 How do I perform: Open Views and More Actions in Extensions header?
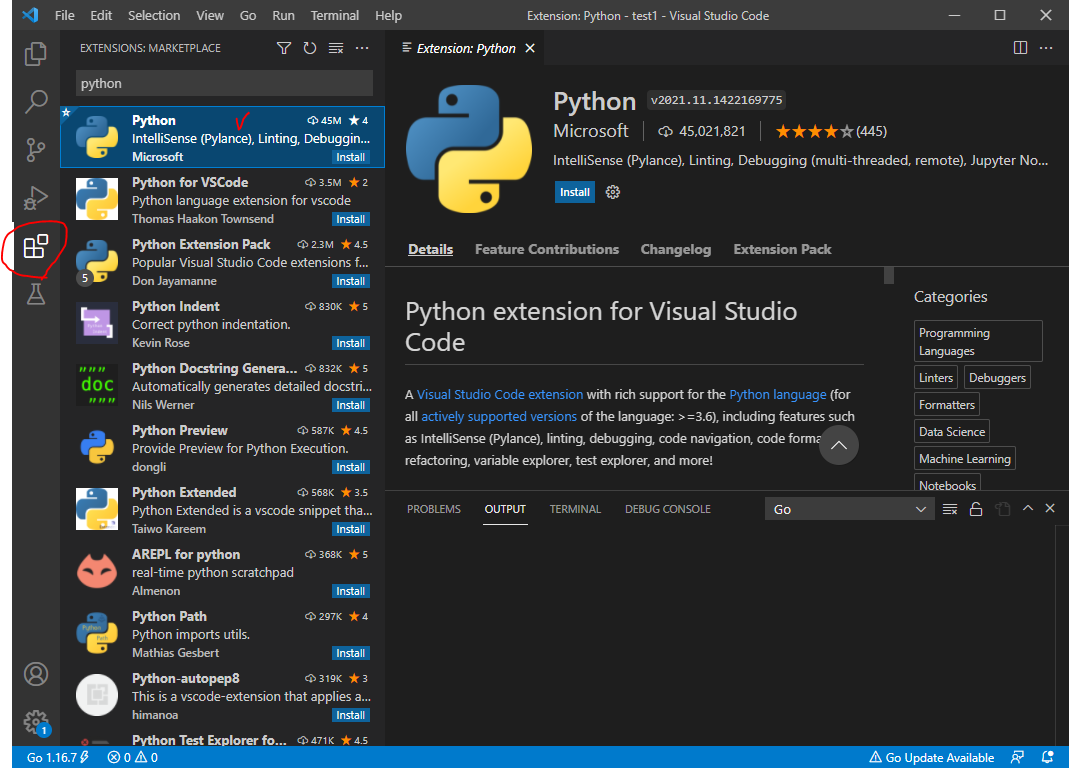pyautogui.click(x=362, y=48)
